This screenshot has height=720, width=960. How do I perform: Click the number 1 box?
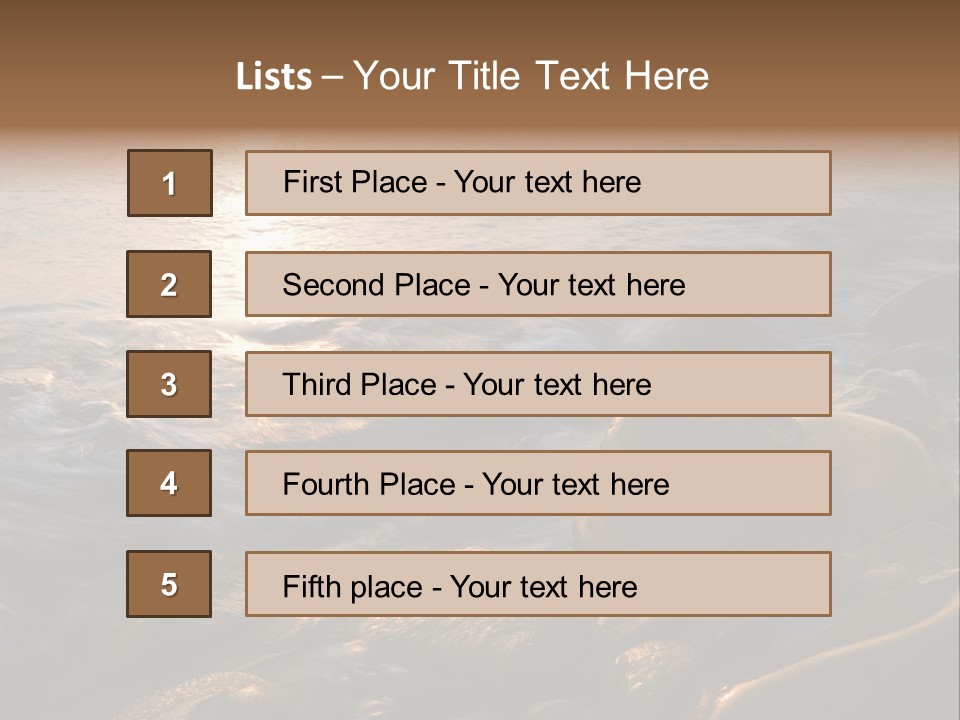pos(169,183)
